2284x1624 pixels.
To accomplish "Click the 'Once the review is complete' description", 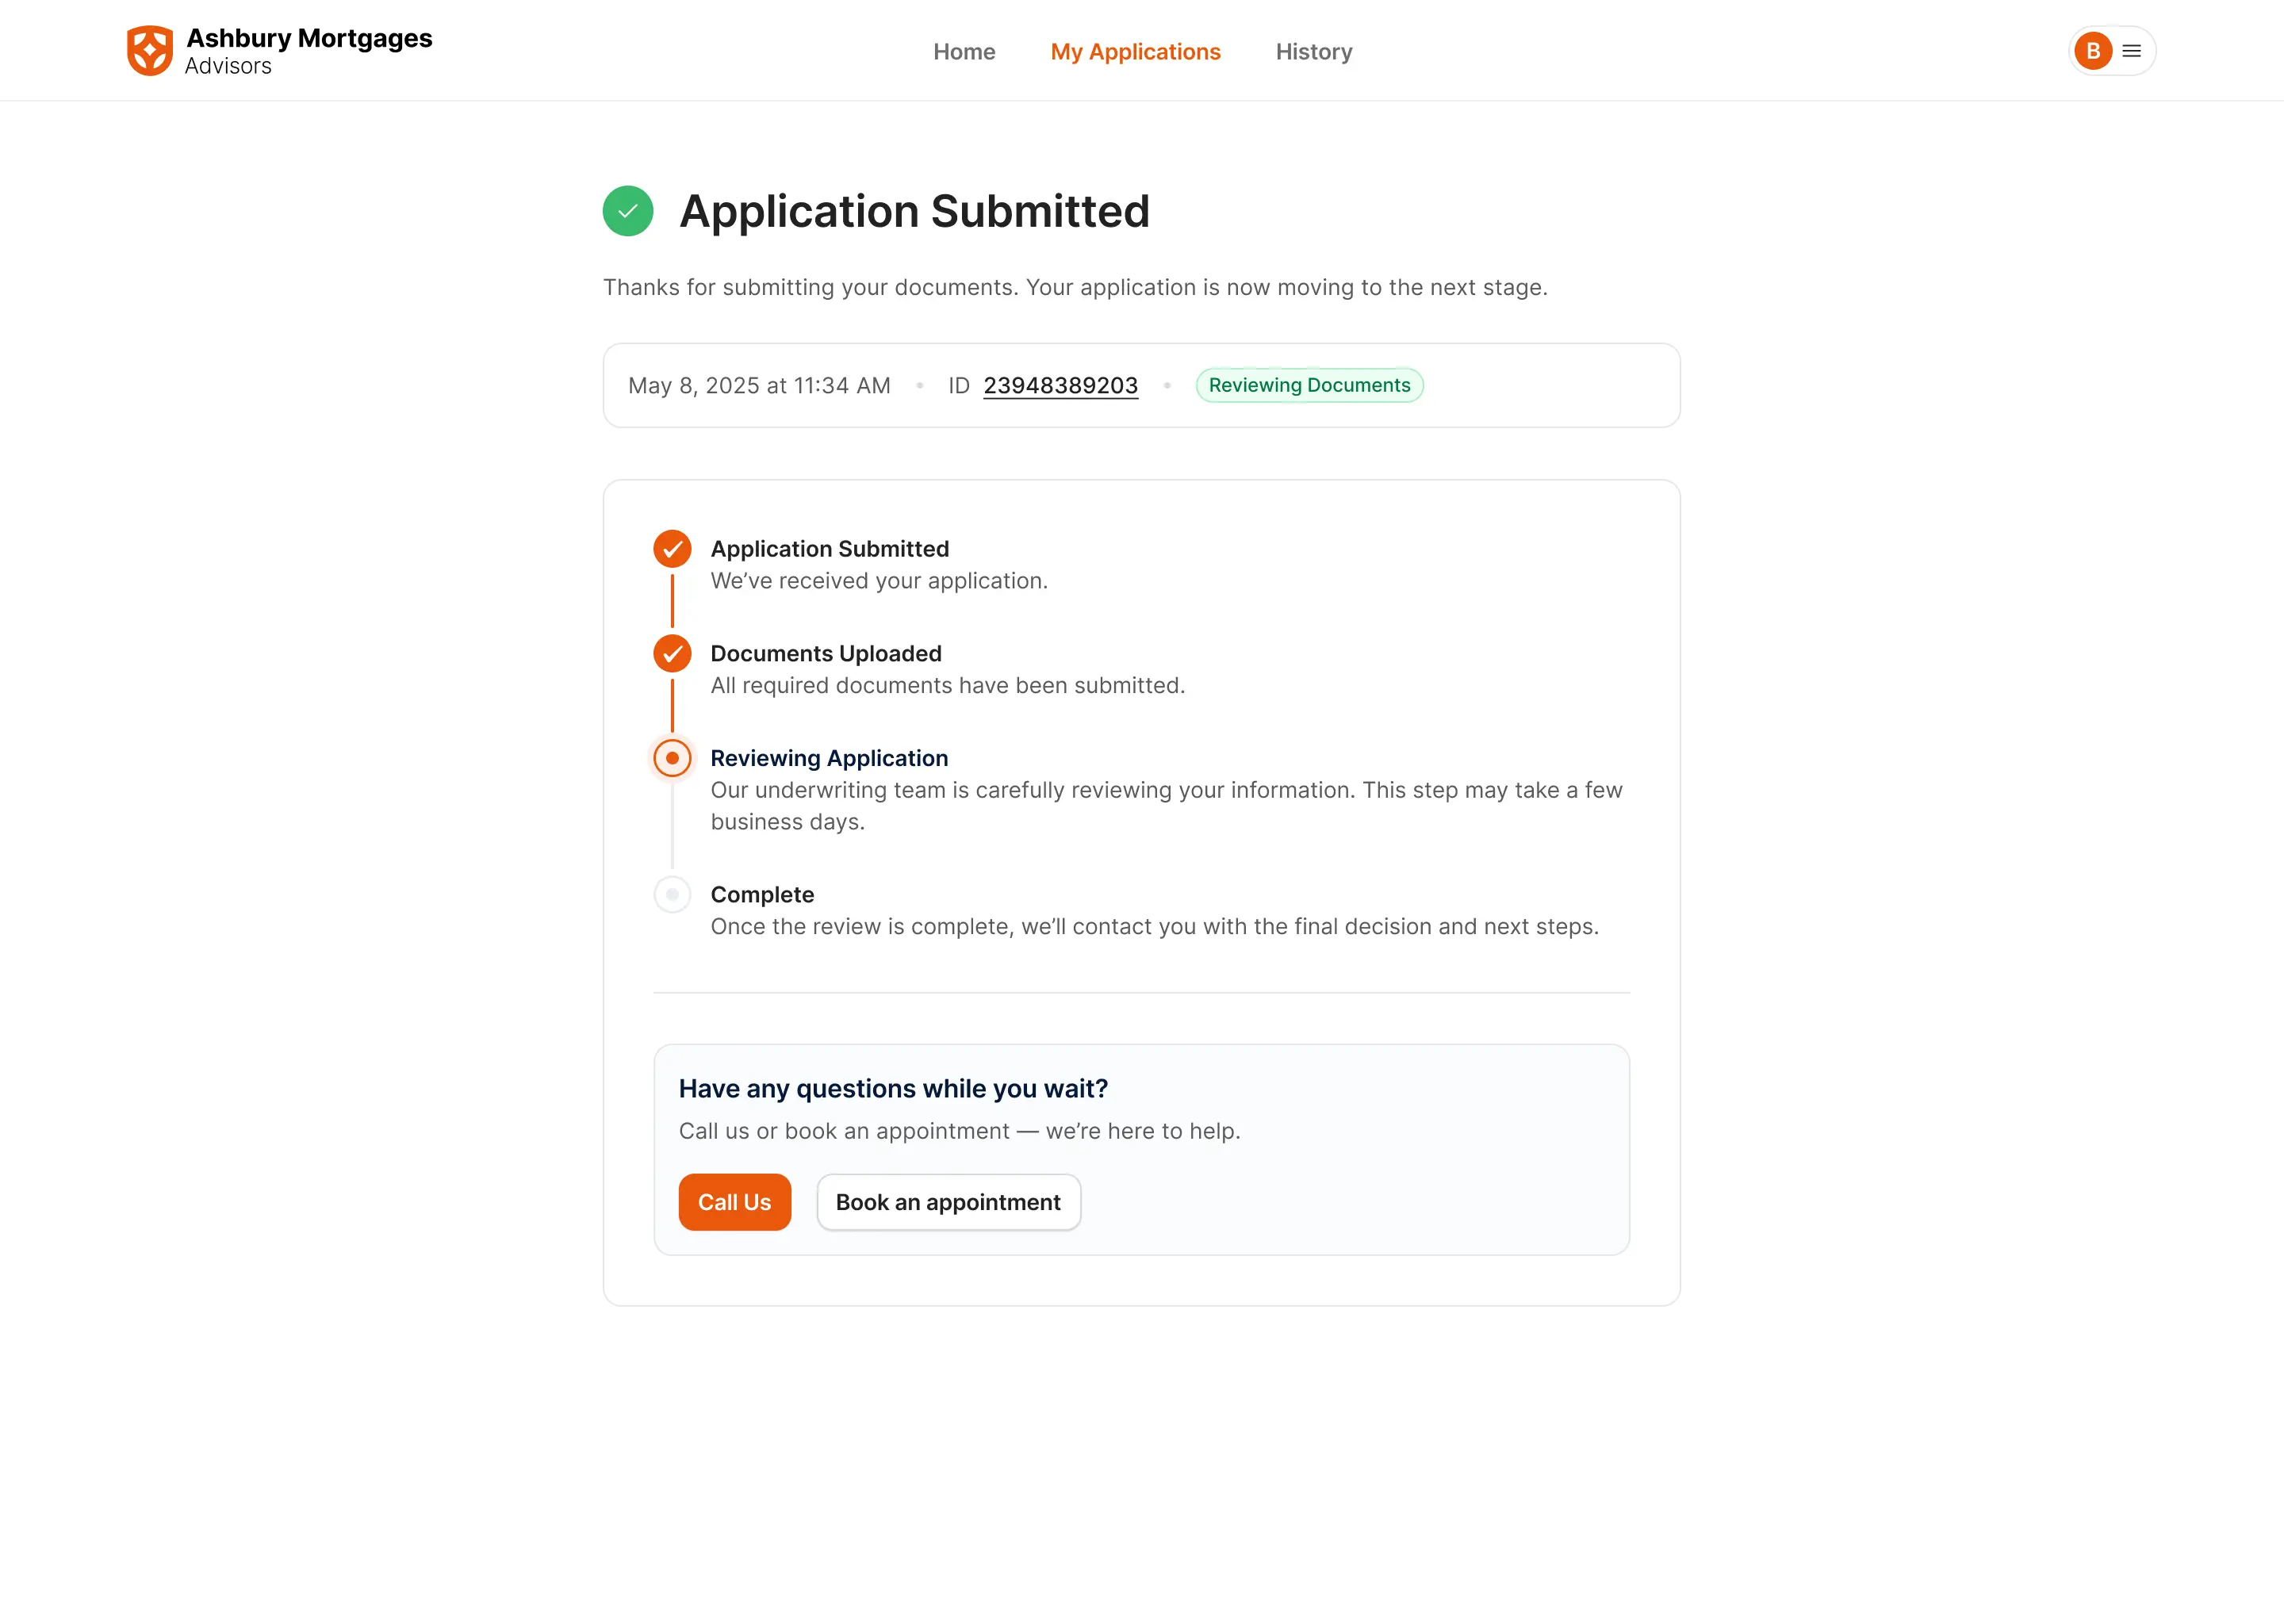I will (x=1154, y=926).
